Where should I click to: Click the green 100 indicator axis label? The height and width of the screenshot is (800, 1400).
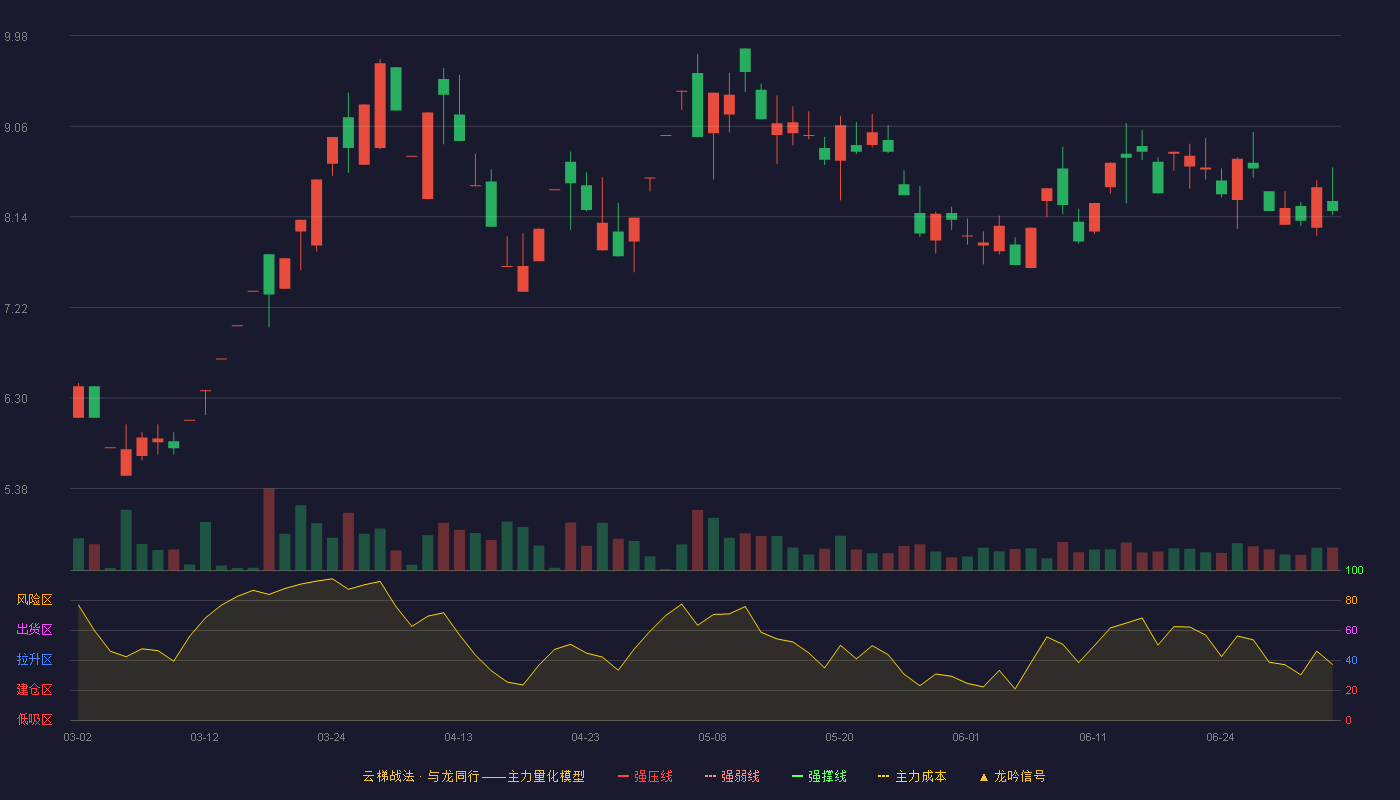(x=1354, y=571)
